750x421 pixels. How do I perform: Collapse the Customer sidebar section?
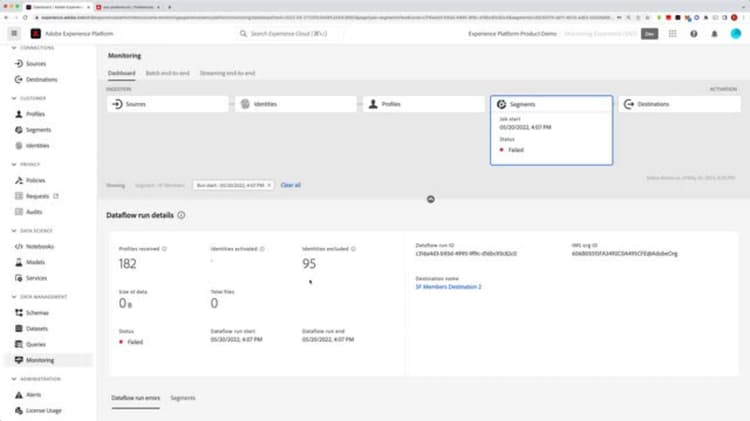pos(14,98)
